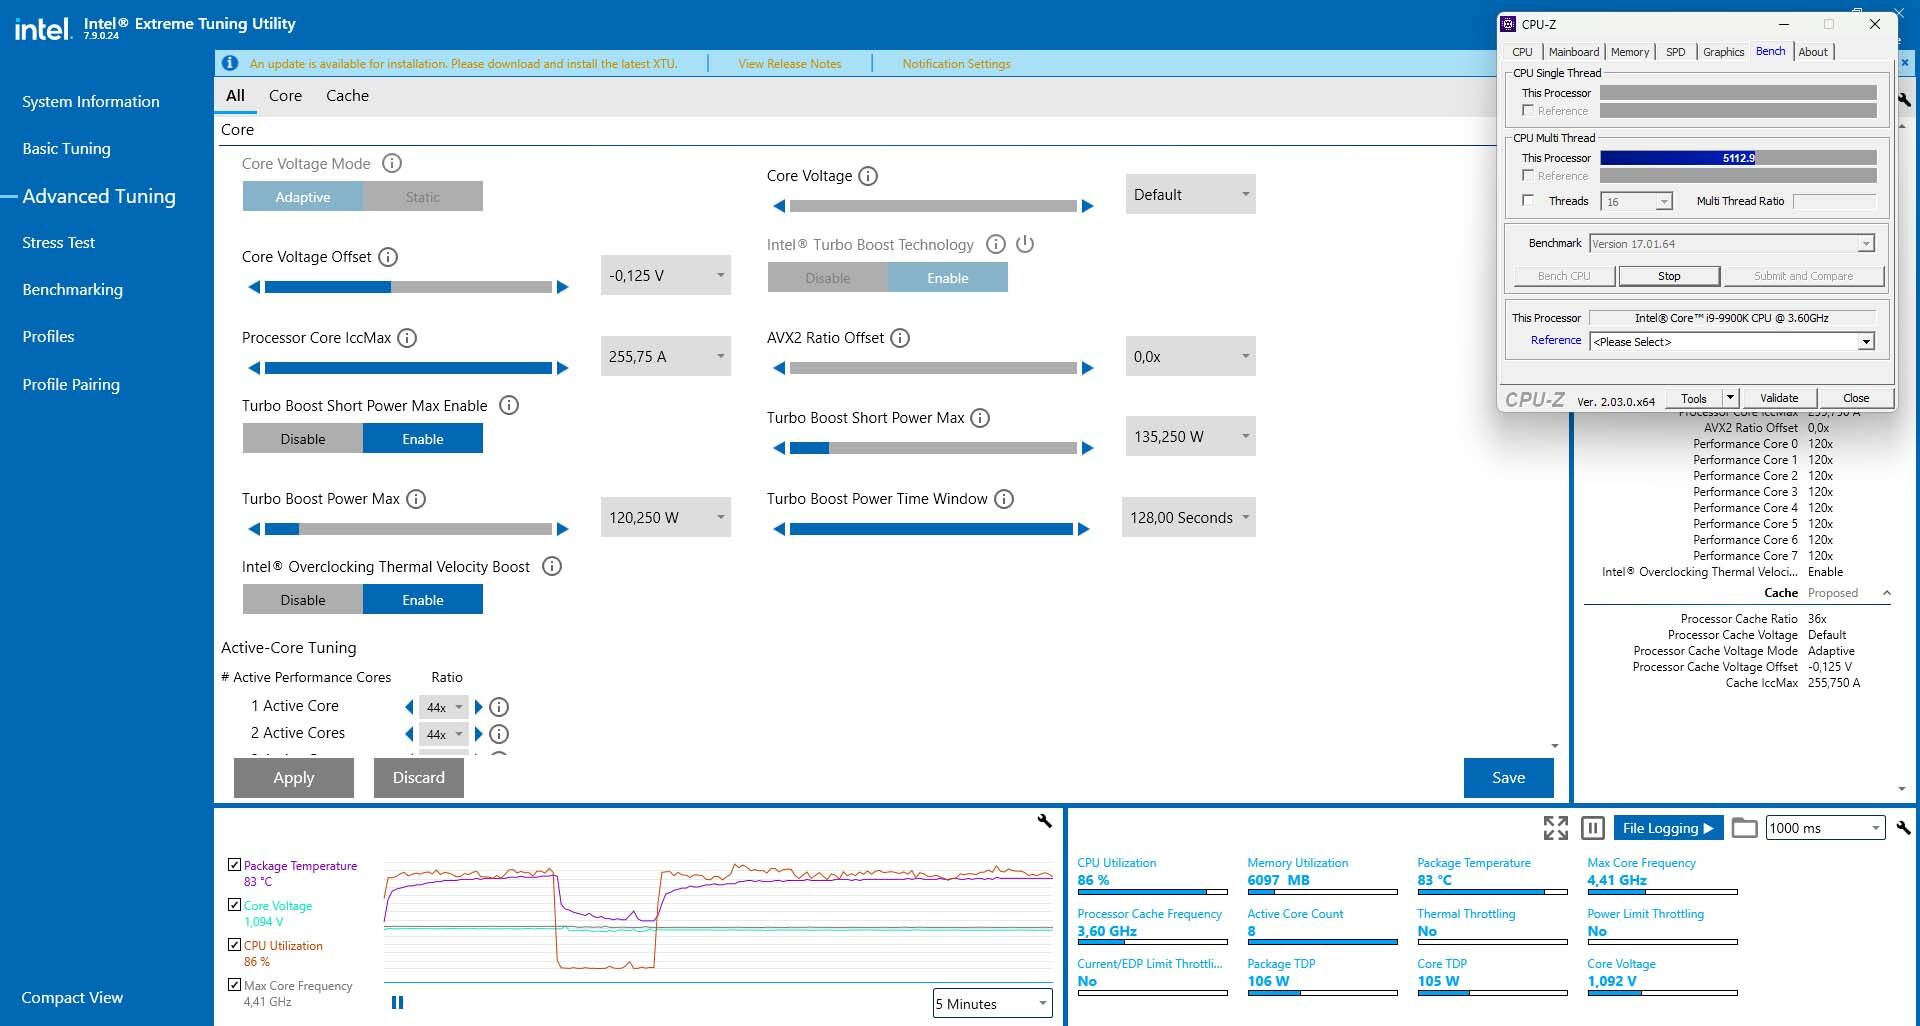Save the tuning profile
Viewport: 1920px width, 1026px height.
tap(1509, 778)
